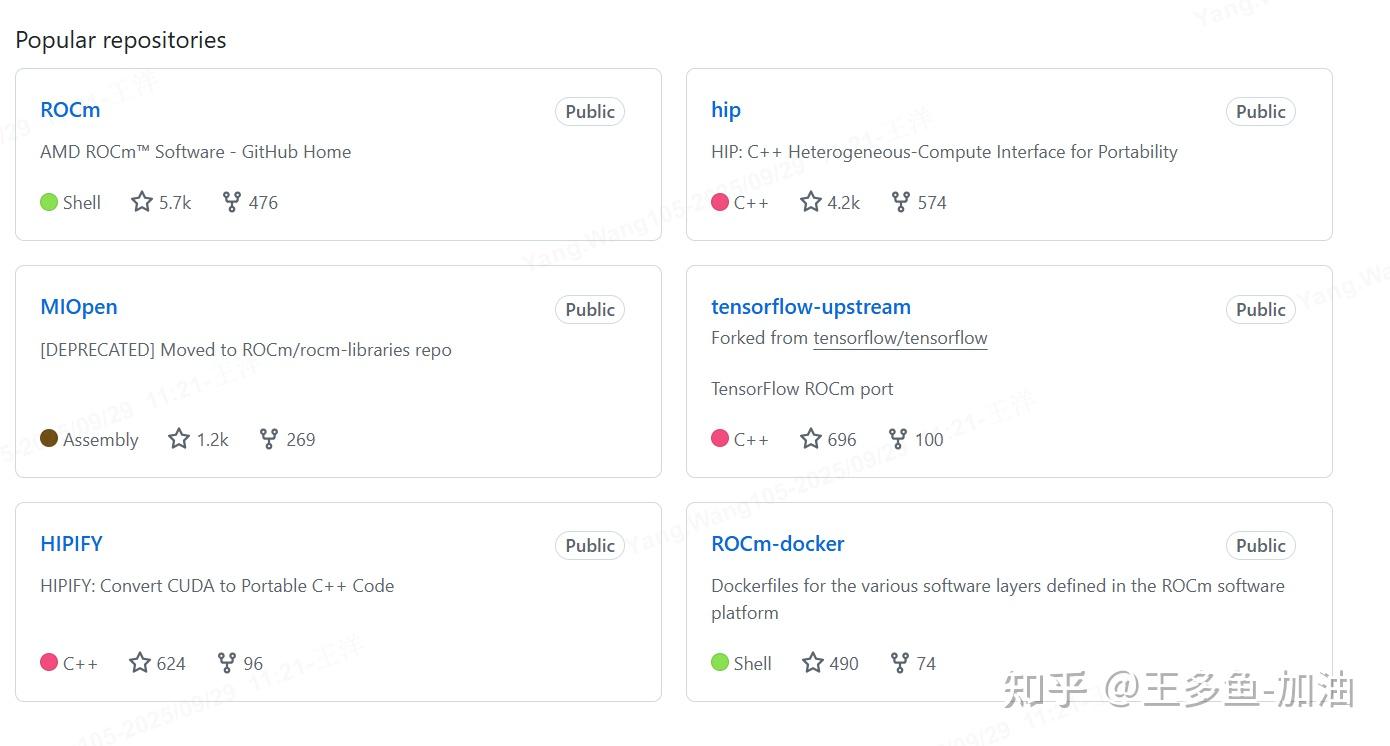Open the ROCm-docker repository link
The image size is (1390, 746).
(778, 544)
